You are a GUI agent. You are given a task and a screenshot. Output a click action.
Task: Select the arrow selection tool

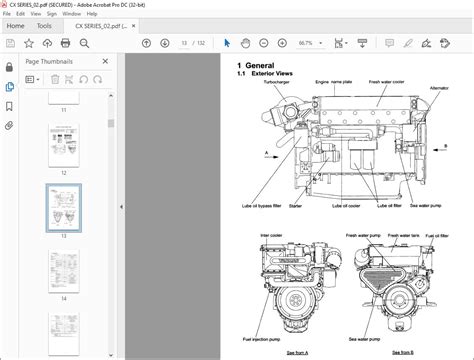click(227, 43)
